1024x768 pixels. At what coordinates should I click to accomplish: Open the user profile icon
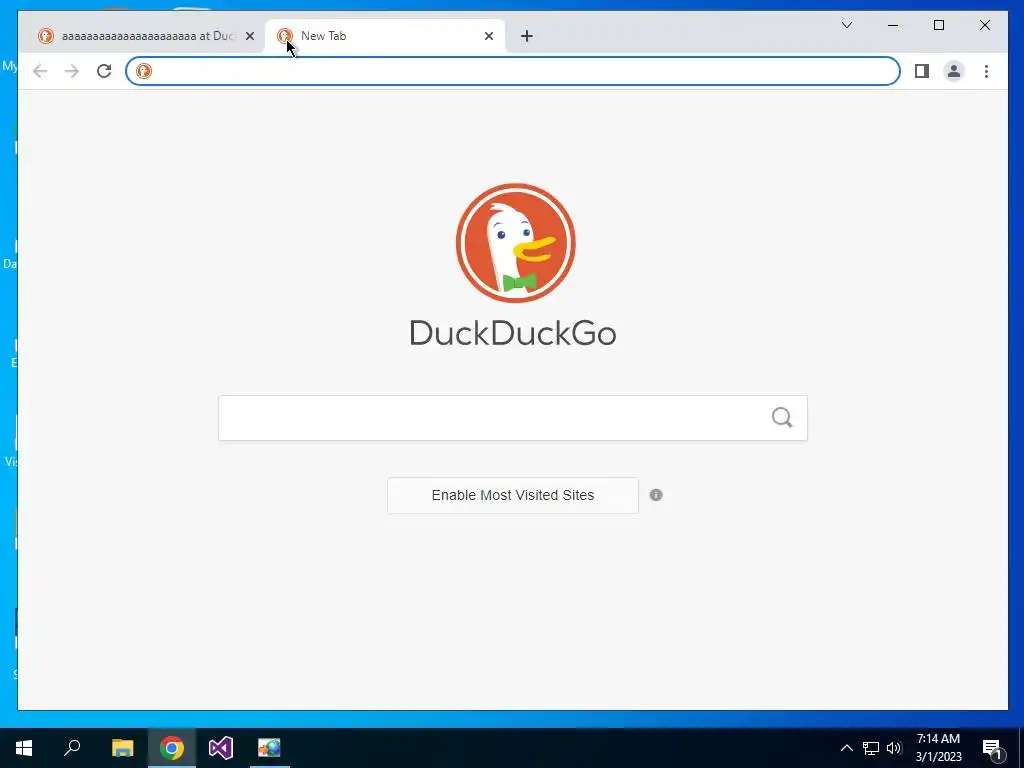(953, 71)
